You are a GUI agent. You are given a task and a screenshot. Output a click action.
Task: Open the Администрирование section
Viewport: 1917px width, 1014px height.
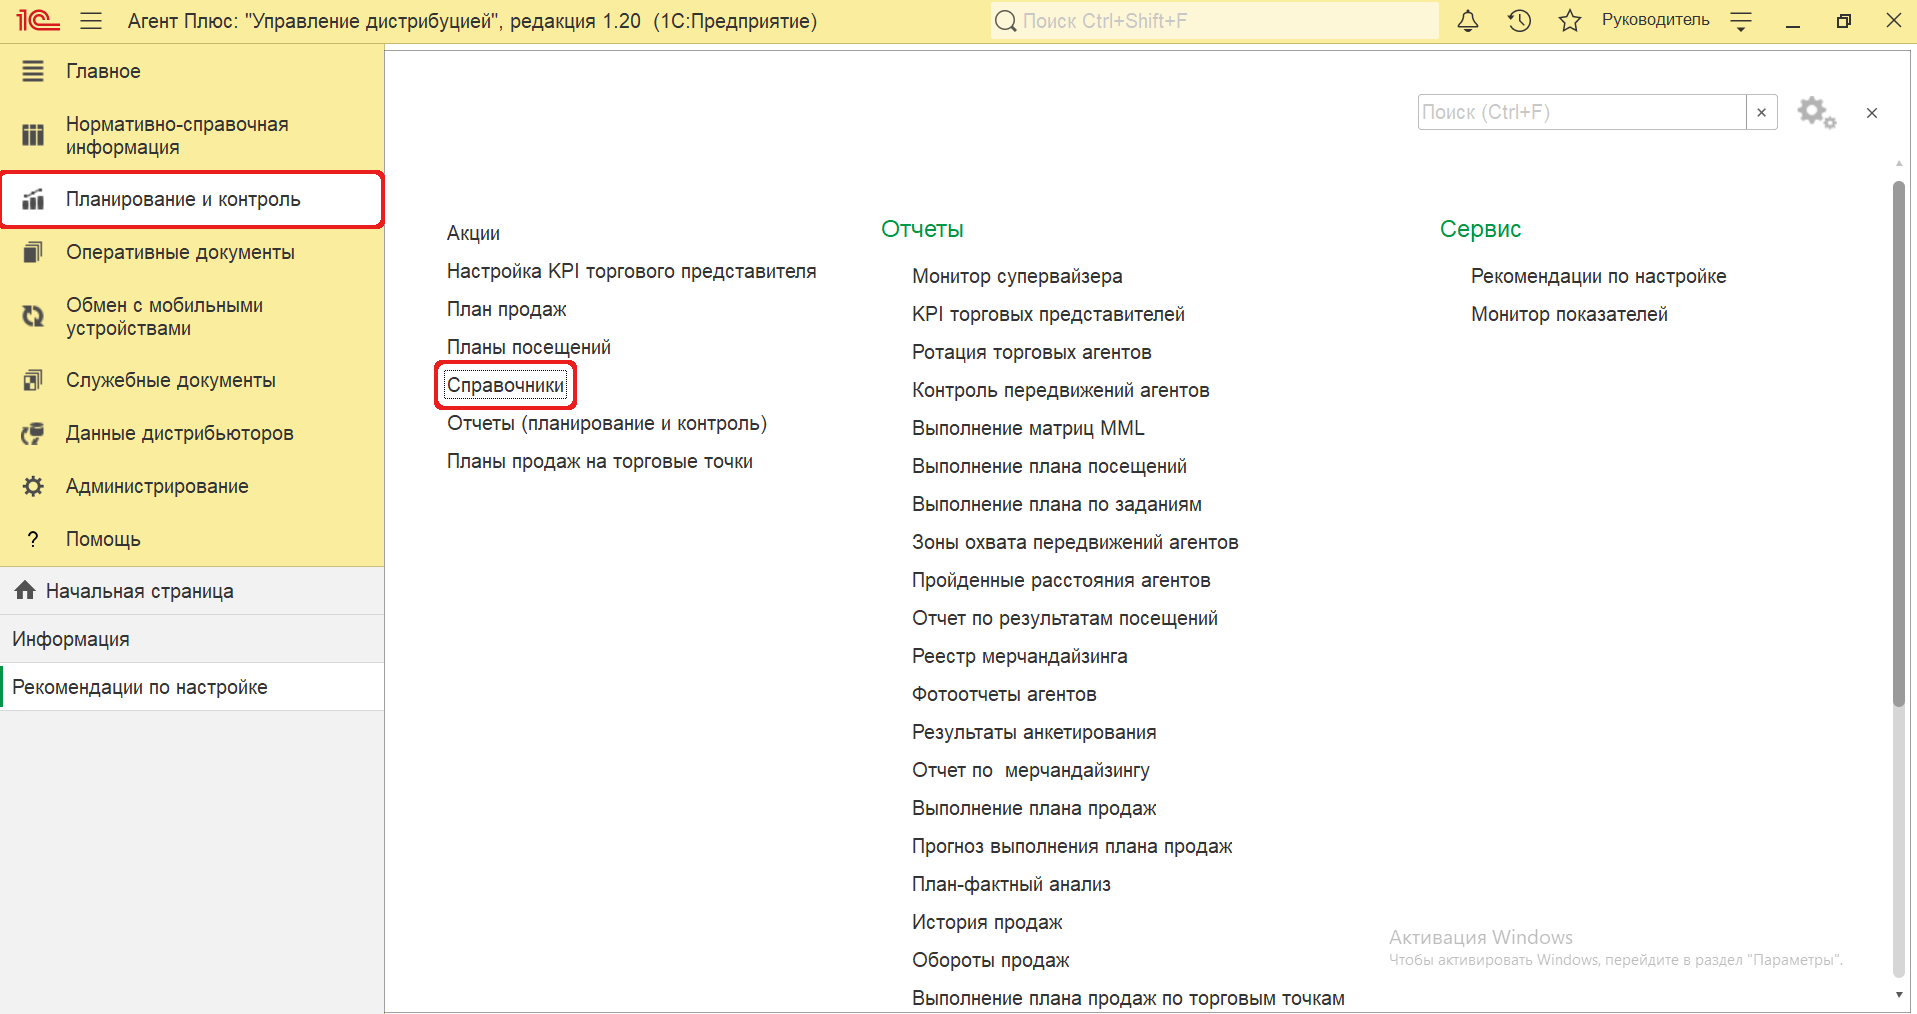(x=157, y=486)
